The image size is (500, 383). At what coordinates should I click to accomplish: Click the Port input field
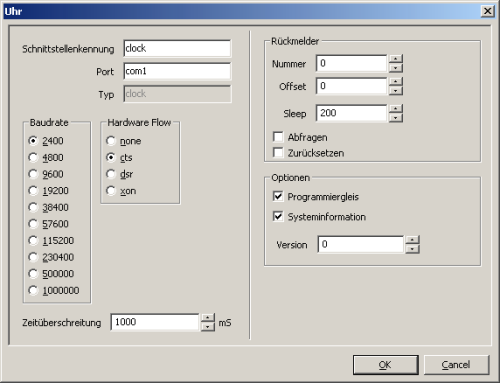pyautogui.click(x=177, y=71)
